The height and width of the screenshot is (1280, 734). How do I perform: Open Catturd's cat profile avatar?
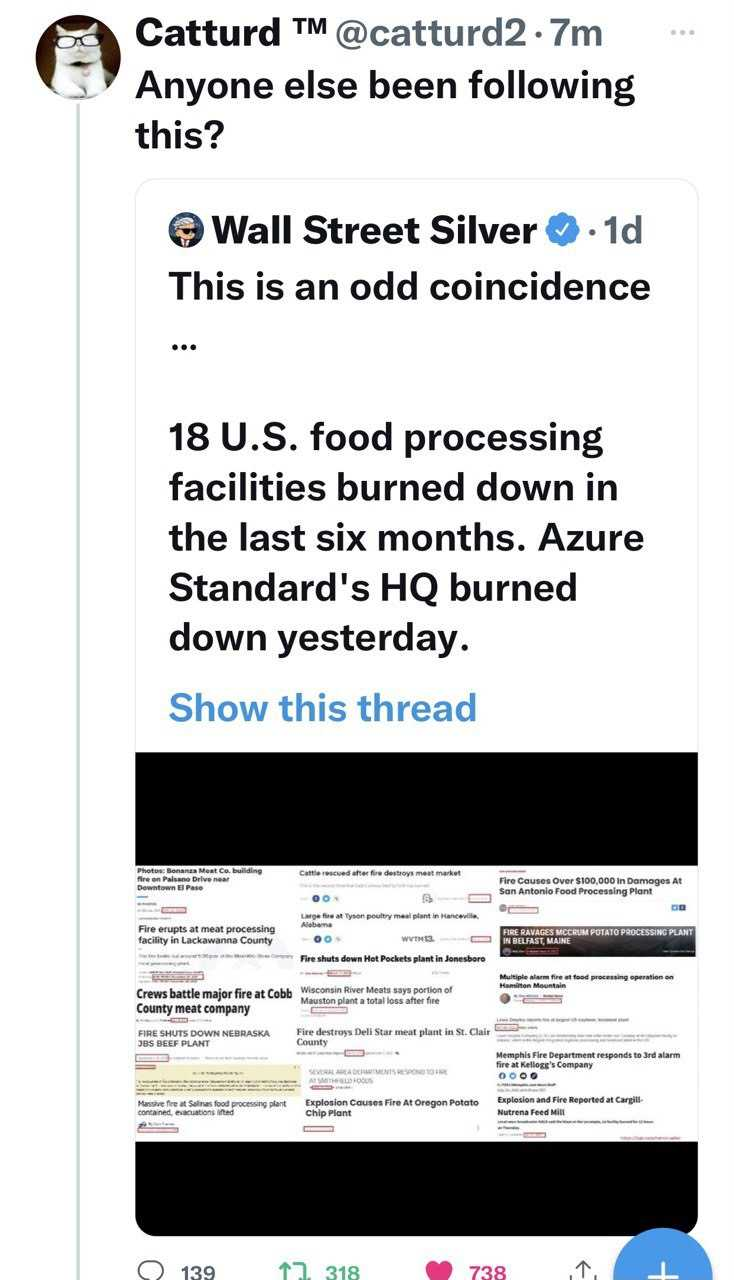click(x=78, y=57)
